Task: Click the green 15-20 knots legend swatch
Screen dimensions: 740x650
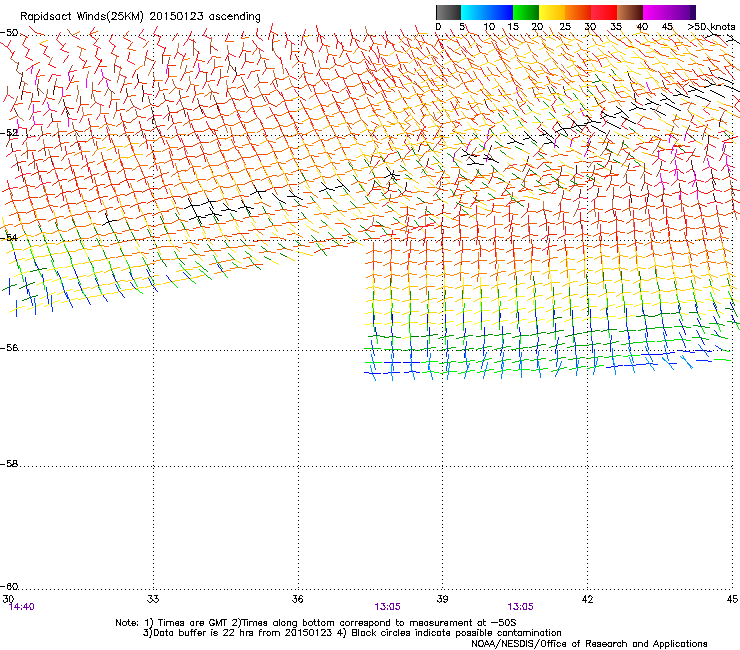Action: tap(526, 12)
